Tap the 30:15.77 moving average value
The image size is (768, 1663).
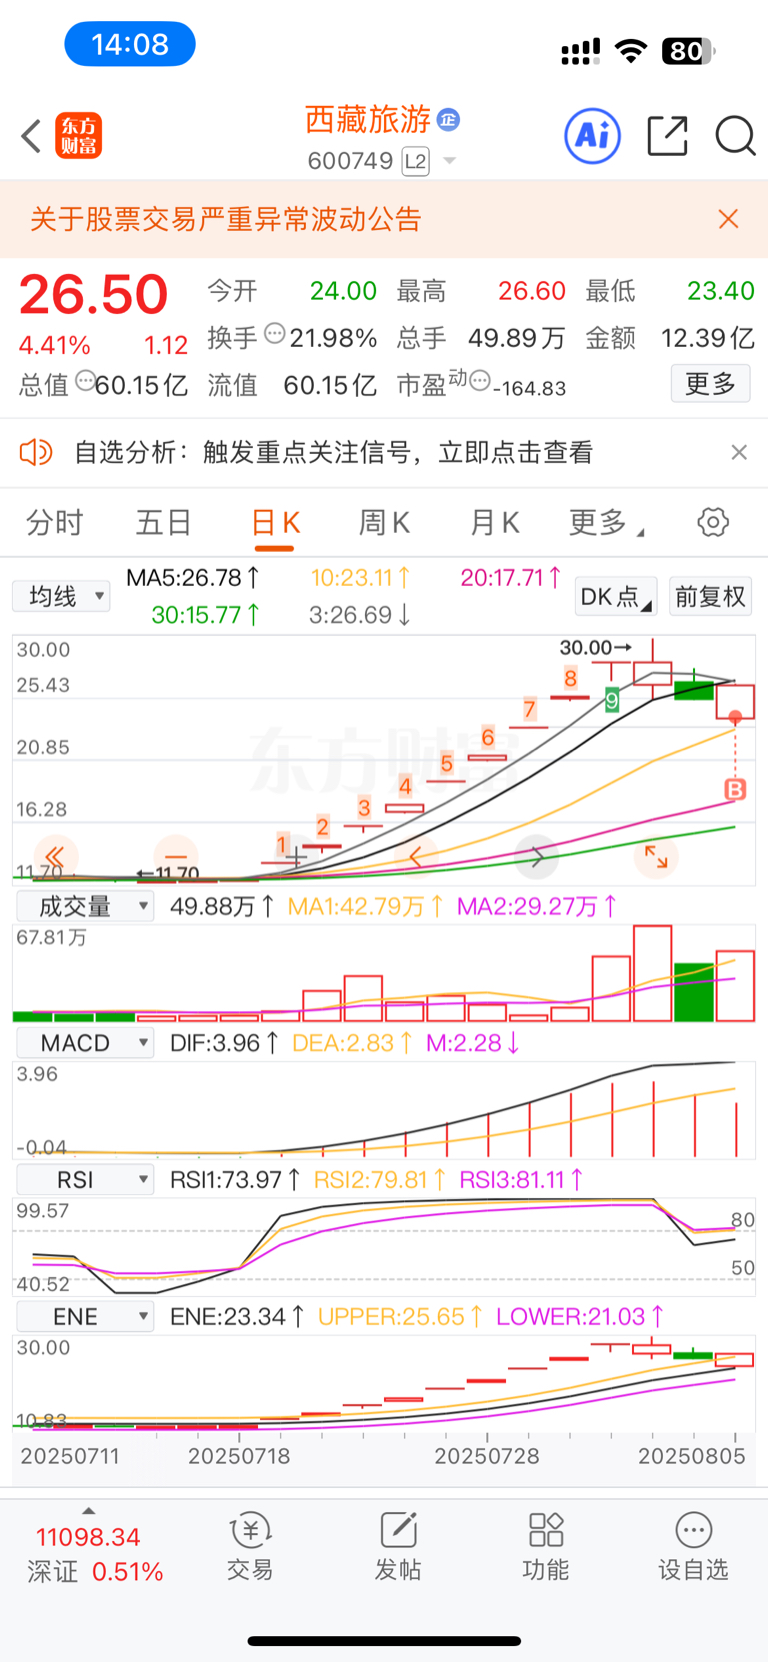point(205,615)
